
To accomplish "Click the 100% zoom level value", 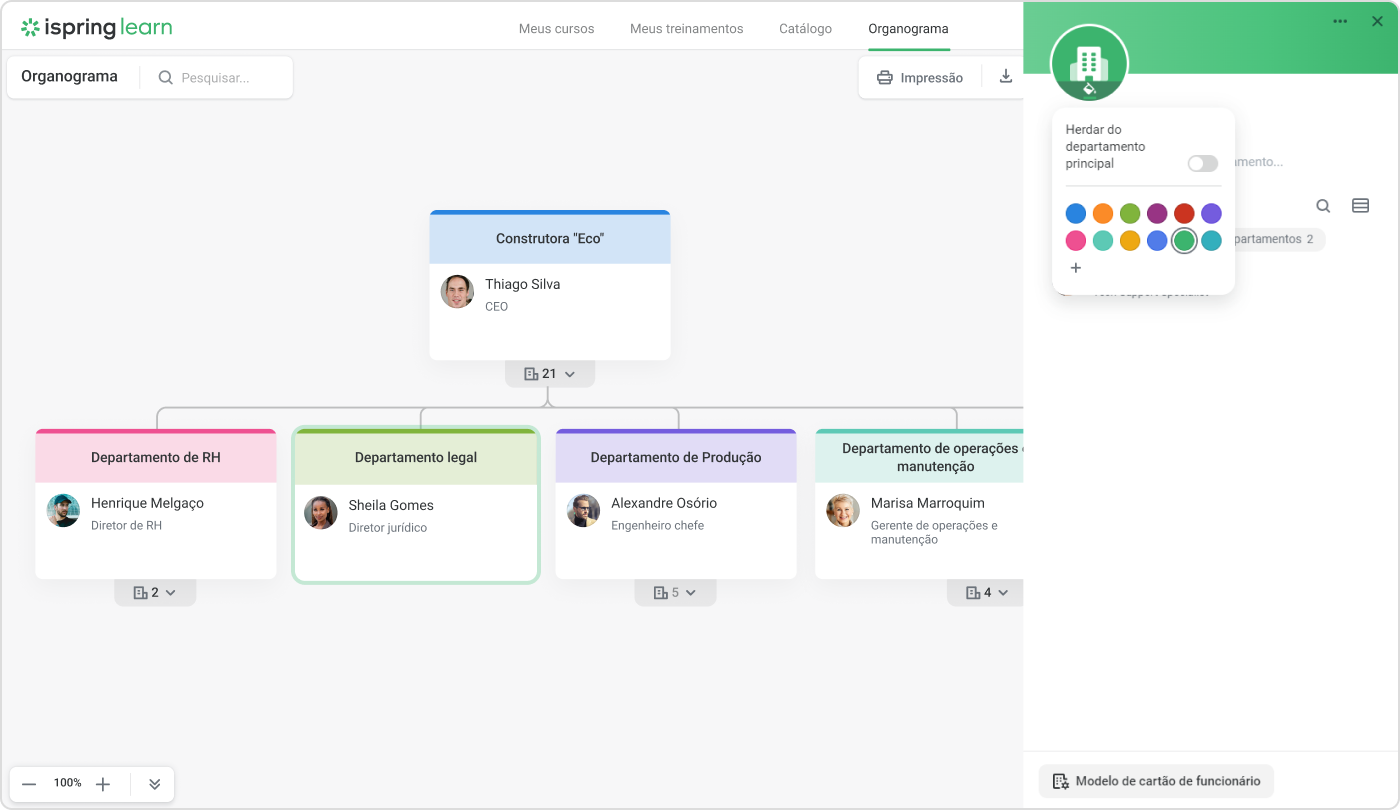I will coord(67,783).
